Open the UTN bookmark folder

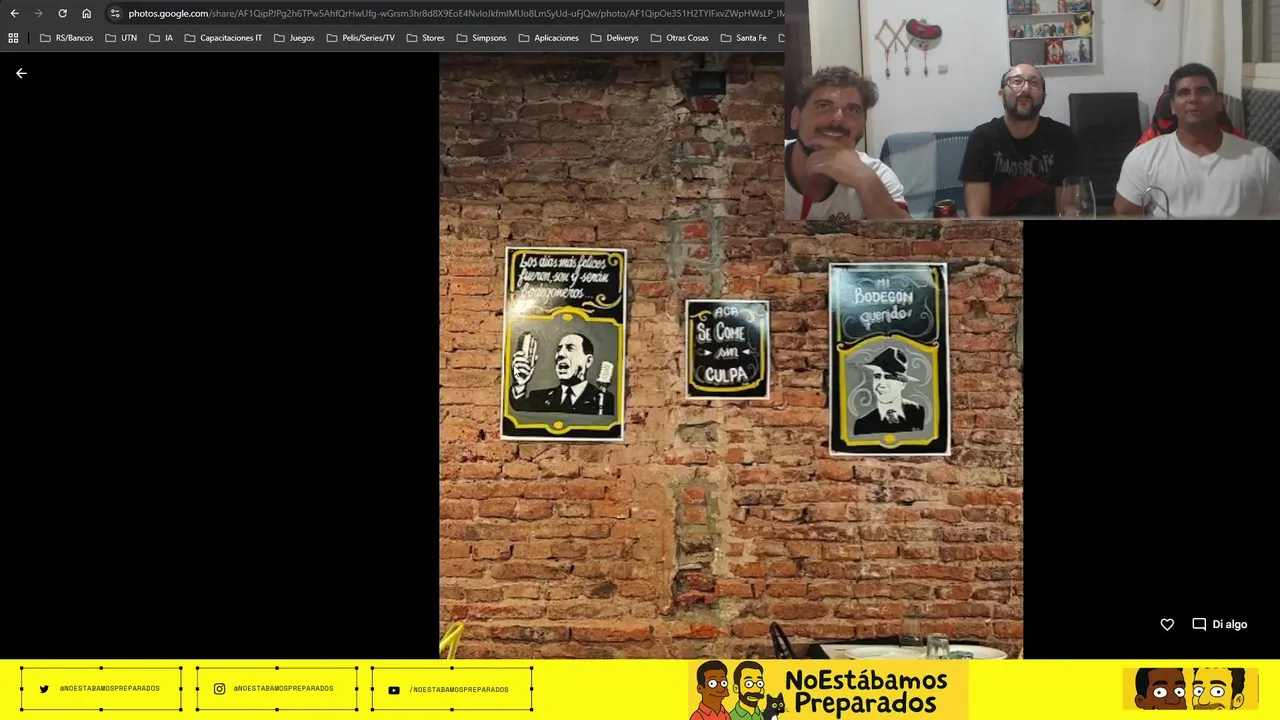[x=121, y=38]
